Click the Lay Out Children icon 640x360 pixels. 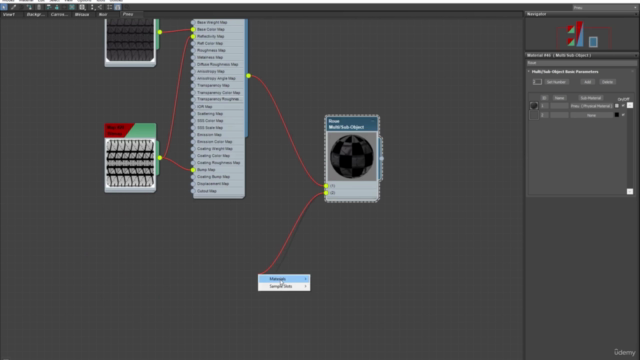(x=100, y=7)
